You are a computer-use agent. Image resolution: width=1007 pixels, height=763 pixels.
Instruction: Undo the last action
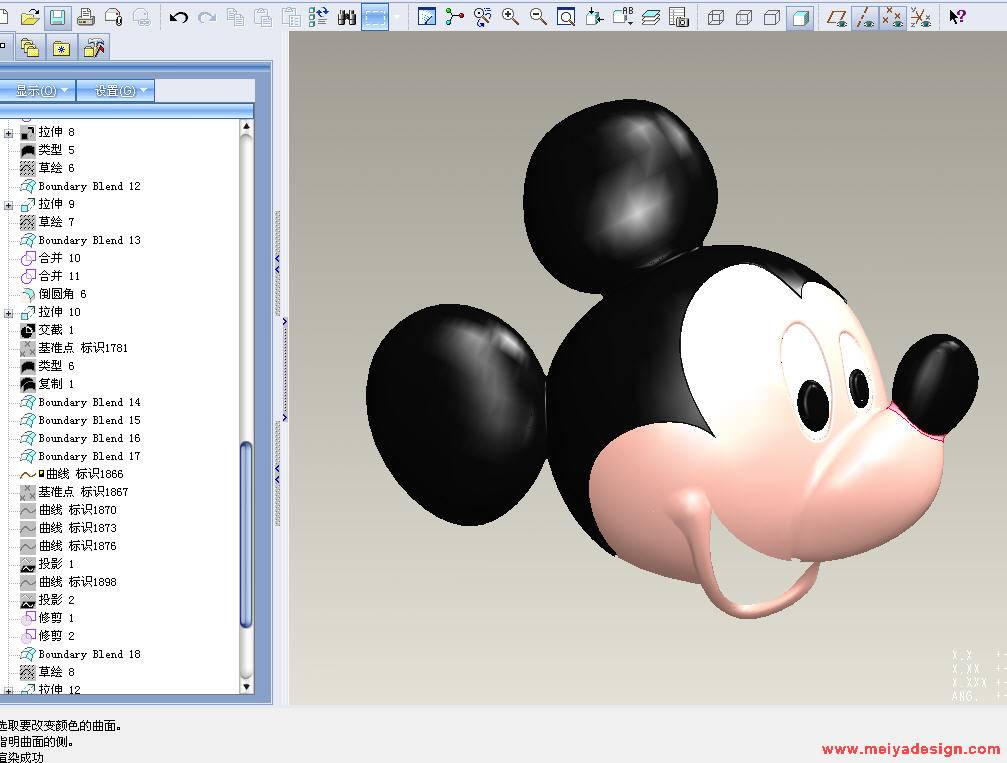pos(179,17)
